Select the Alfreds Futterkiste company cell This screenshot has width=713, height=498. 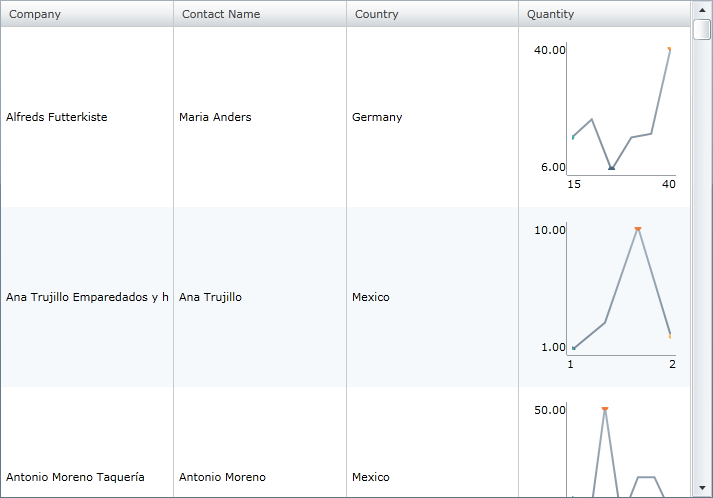point(57,117)
